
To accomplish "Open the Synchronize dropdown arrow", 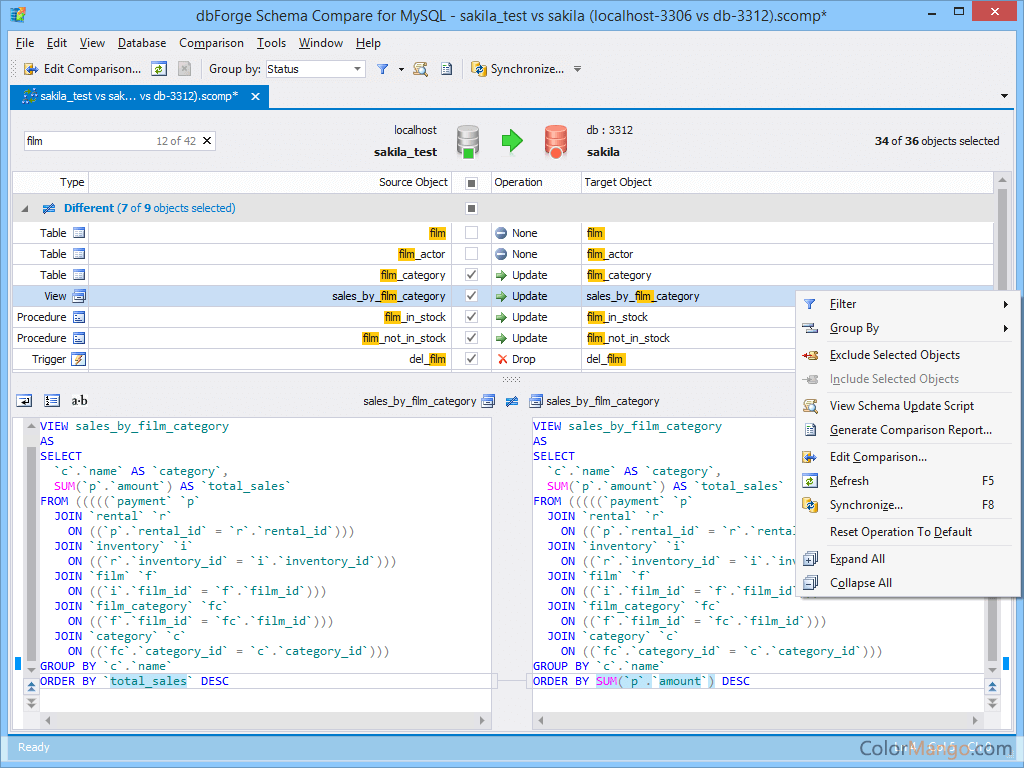I will [x=576, y=70].
